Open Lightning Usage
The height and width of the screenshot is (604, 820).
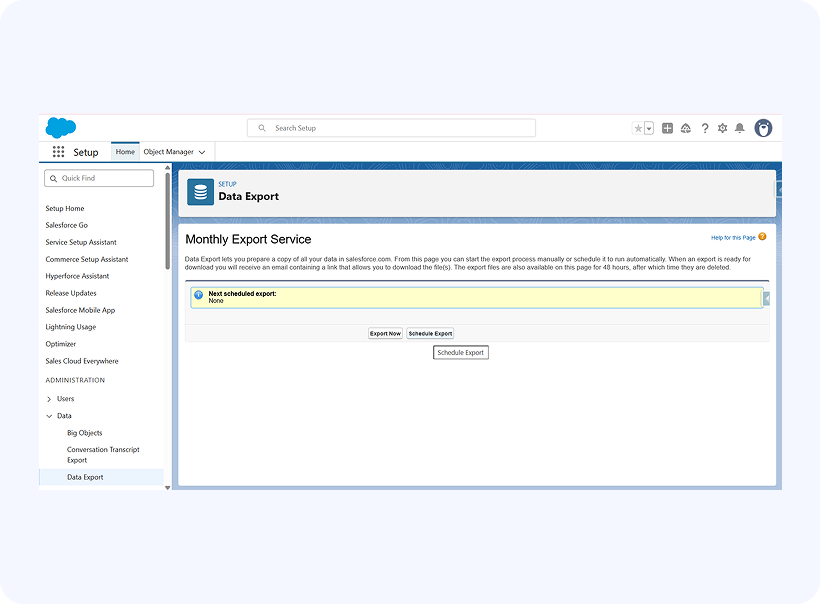[x=71, y=327]
